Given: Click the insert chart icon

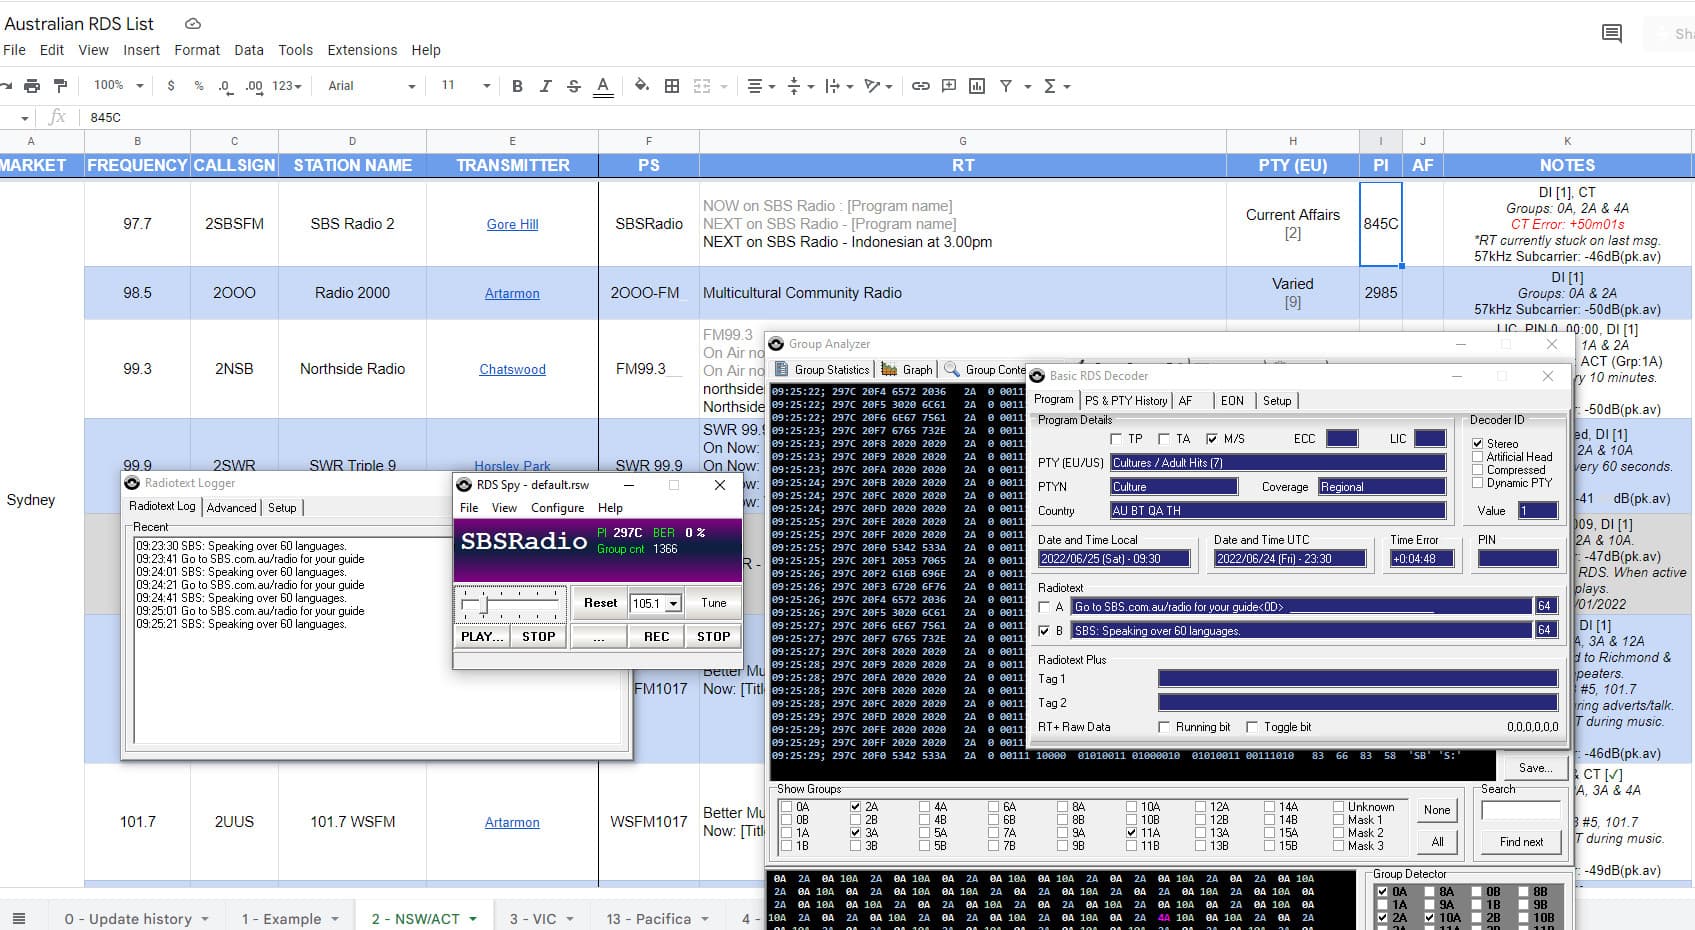Looking at the screenshot, I should click(x=977, y=86).
